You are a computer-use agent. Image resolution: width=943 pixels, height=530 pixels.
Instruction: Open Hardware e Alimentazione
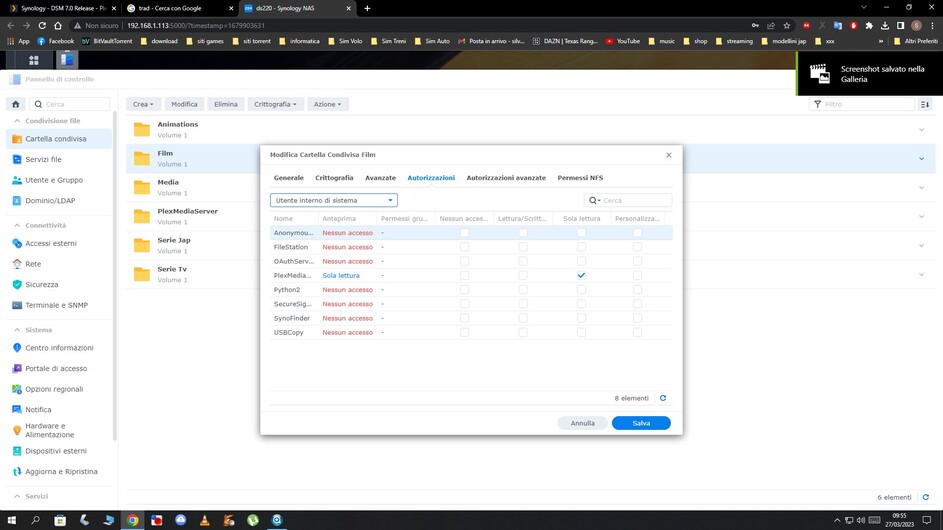tap(59, 430)
